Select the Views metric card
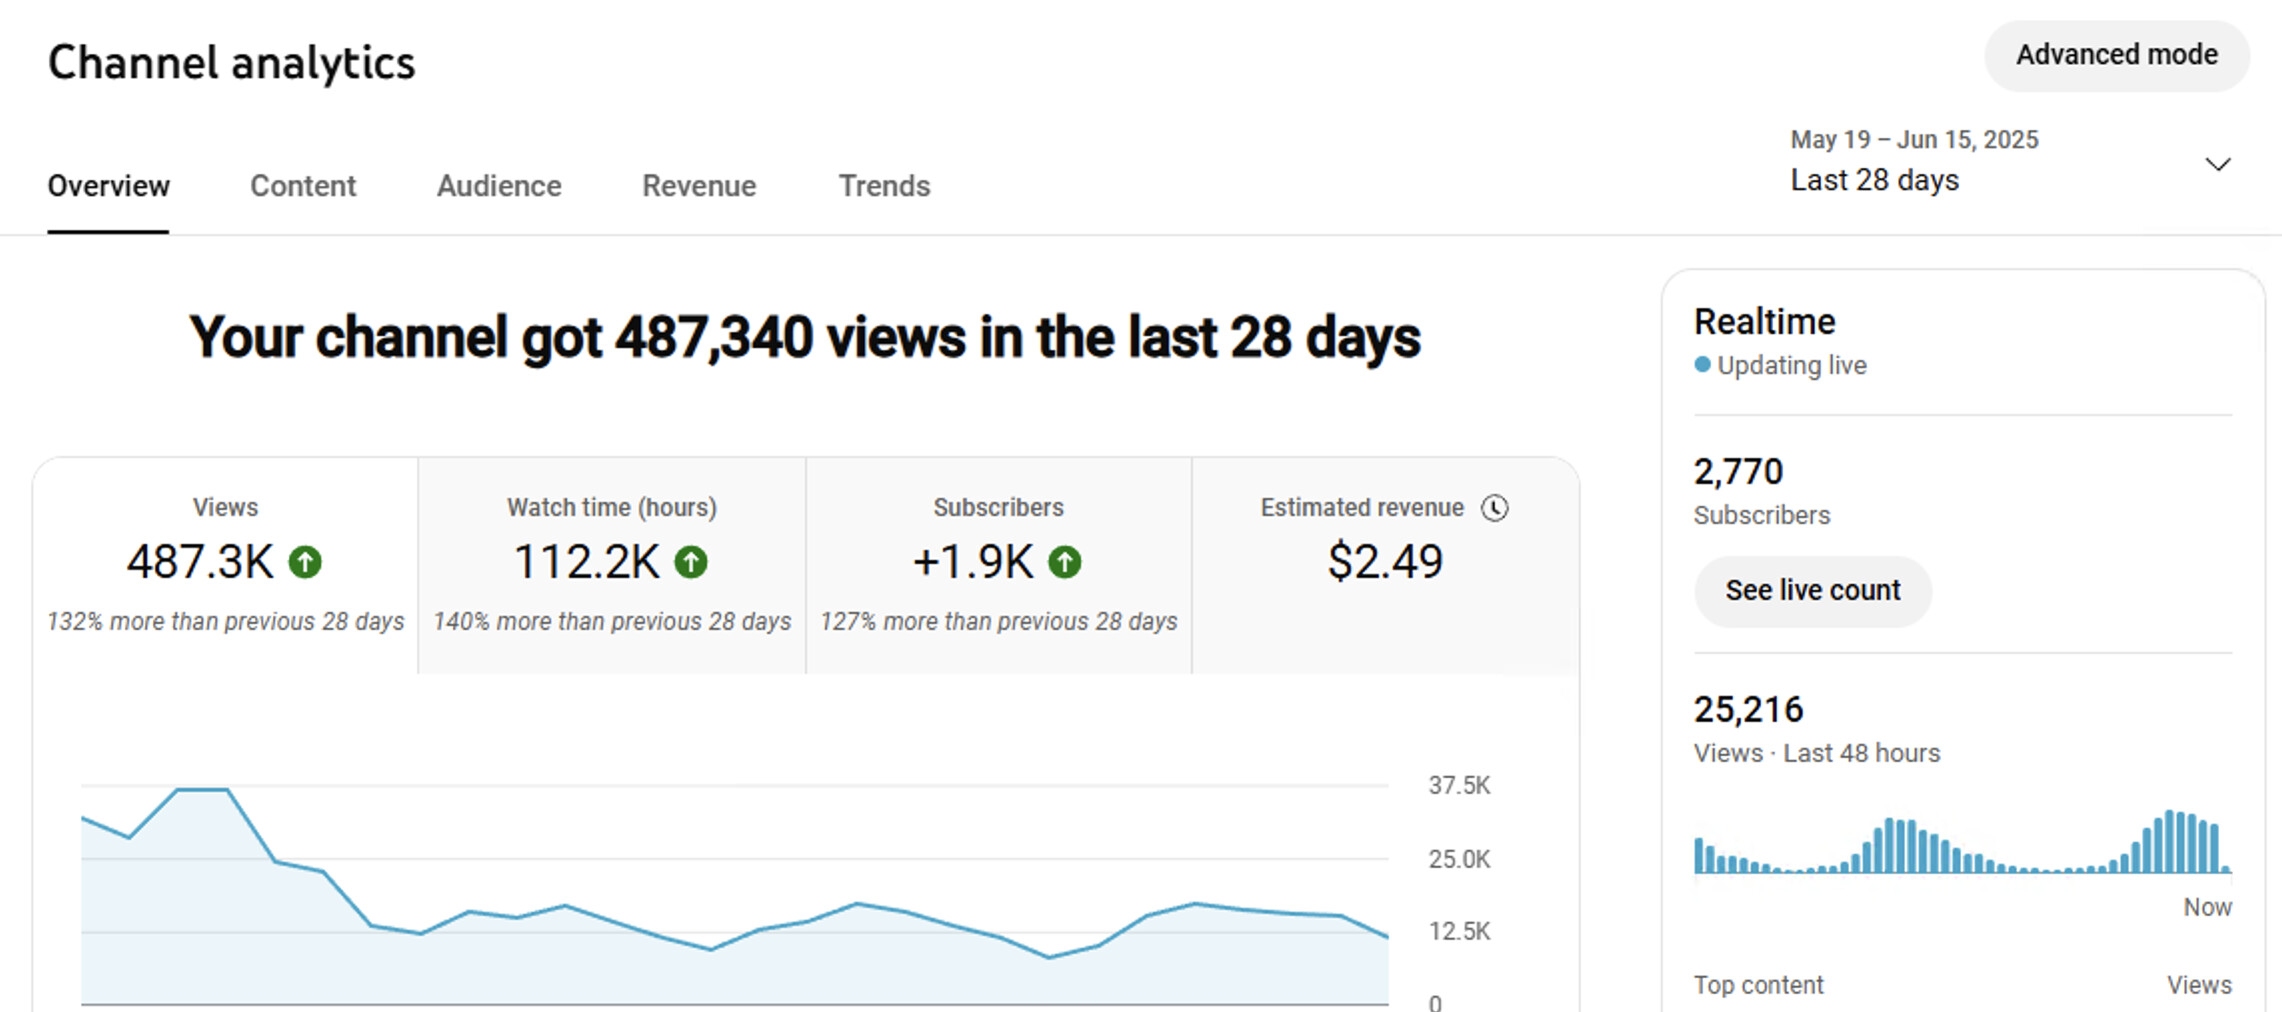The image size is (2282, 1012). pyautogui.click(x=225, y=565)
